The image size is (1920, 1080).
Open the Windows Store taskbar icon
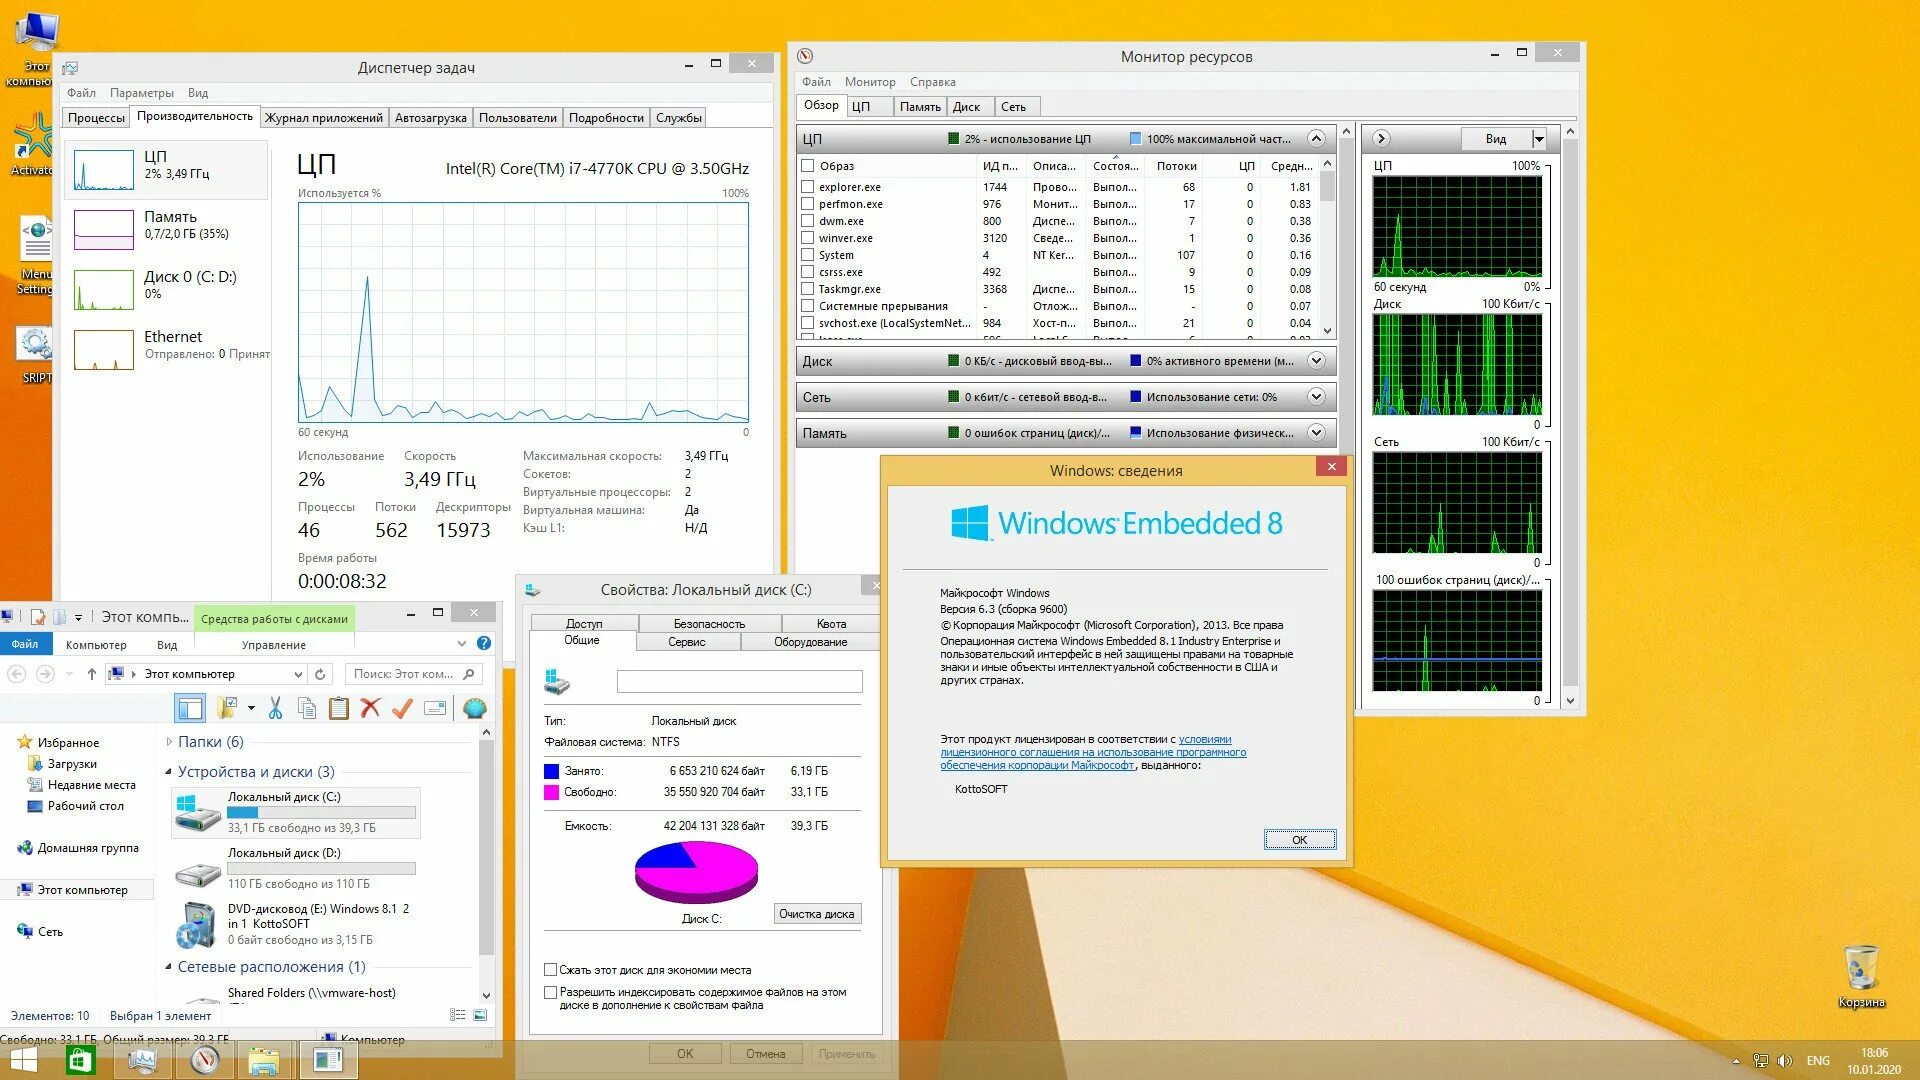coord(80,1060)
